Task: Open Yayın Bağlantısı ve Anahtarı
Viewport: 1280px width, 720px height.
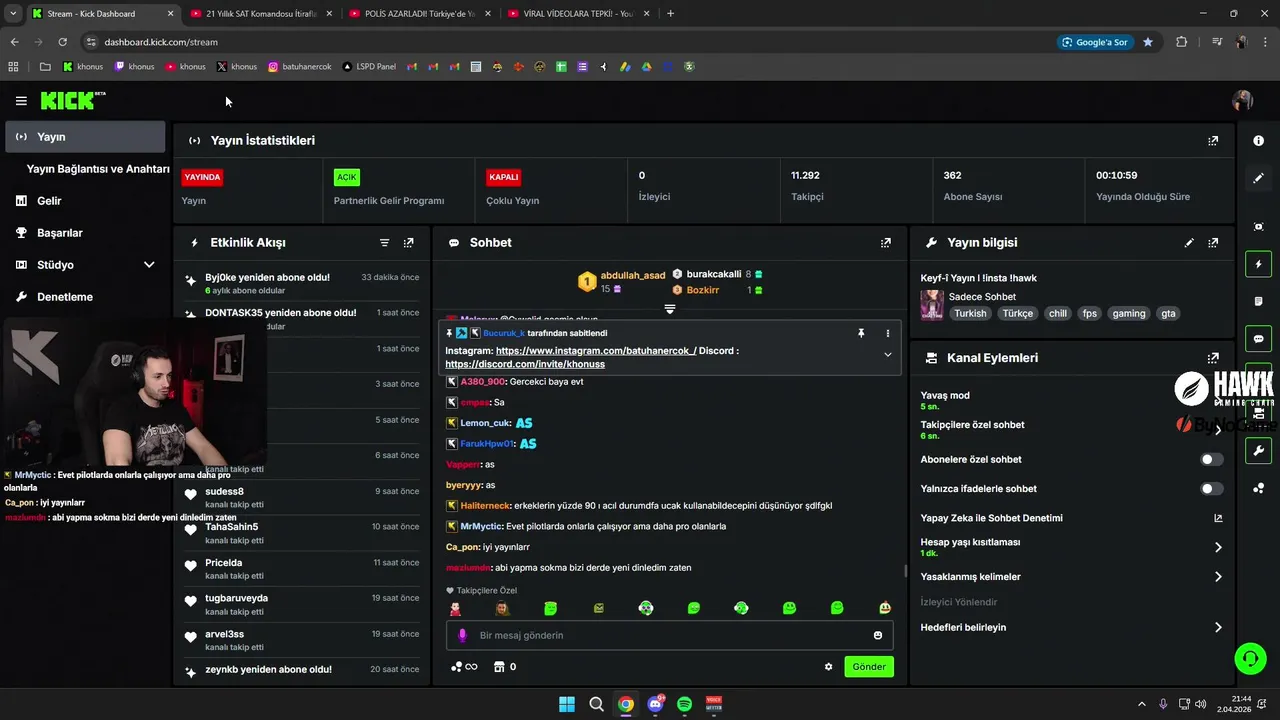Action: (x=98, y=169)
